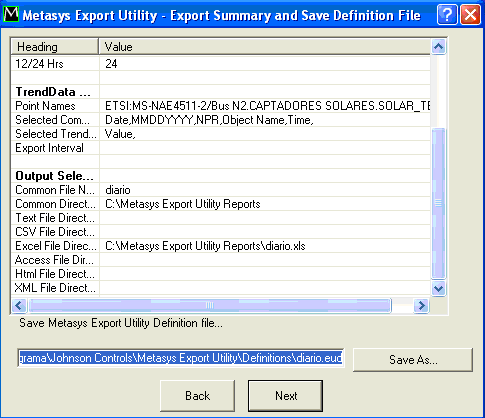485x418 pixels.
Task: Click the 'Value,' trend cell
Action: click(x=120, y=134)
